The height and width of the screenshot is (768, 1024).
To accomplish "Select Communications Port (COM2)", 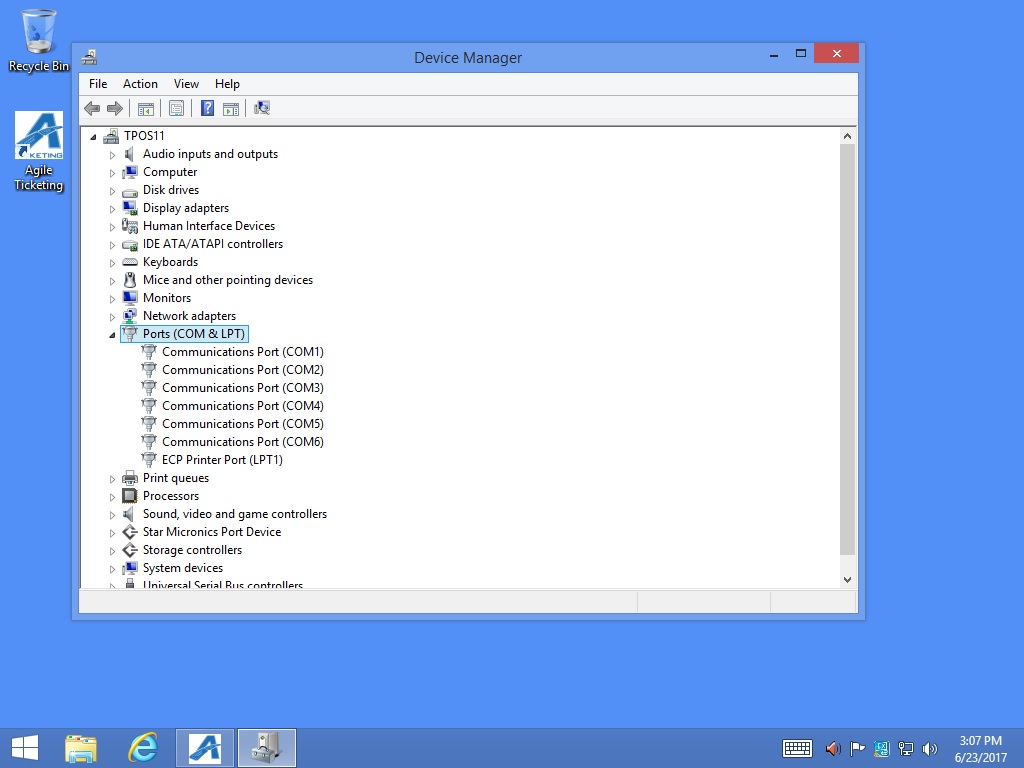I will click(243, 370).
